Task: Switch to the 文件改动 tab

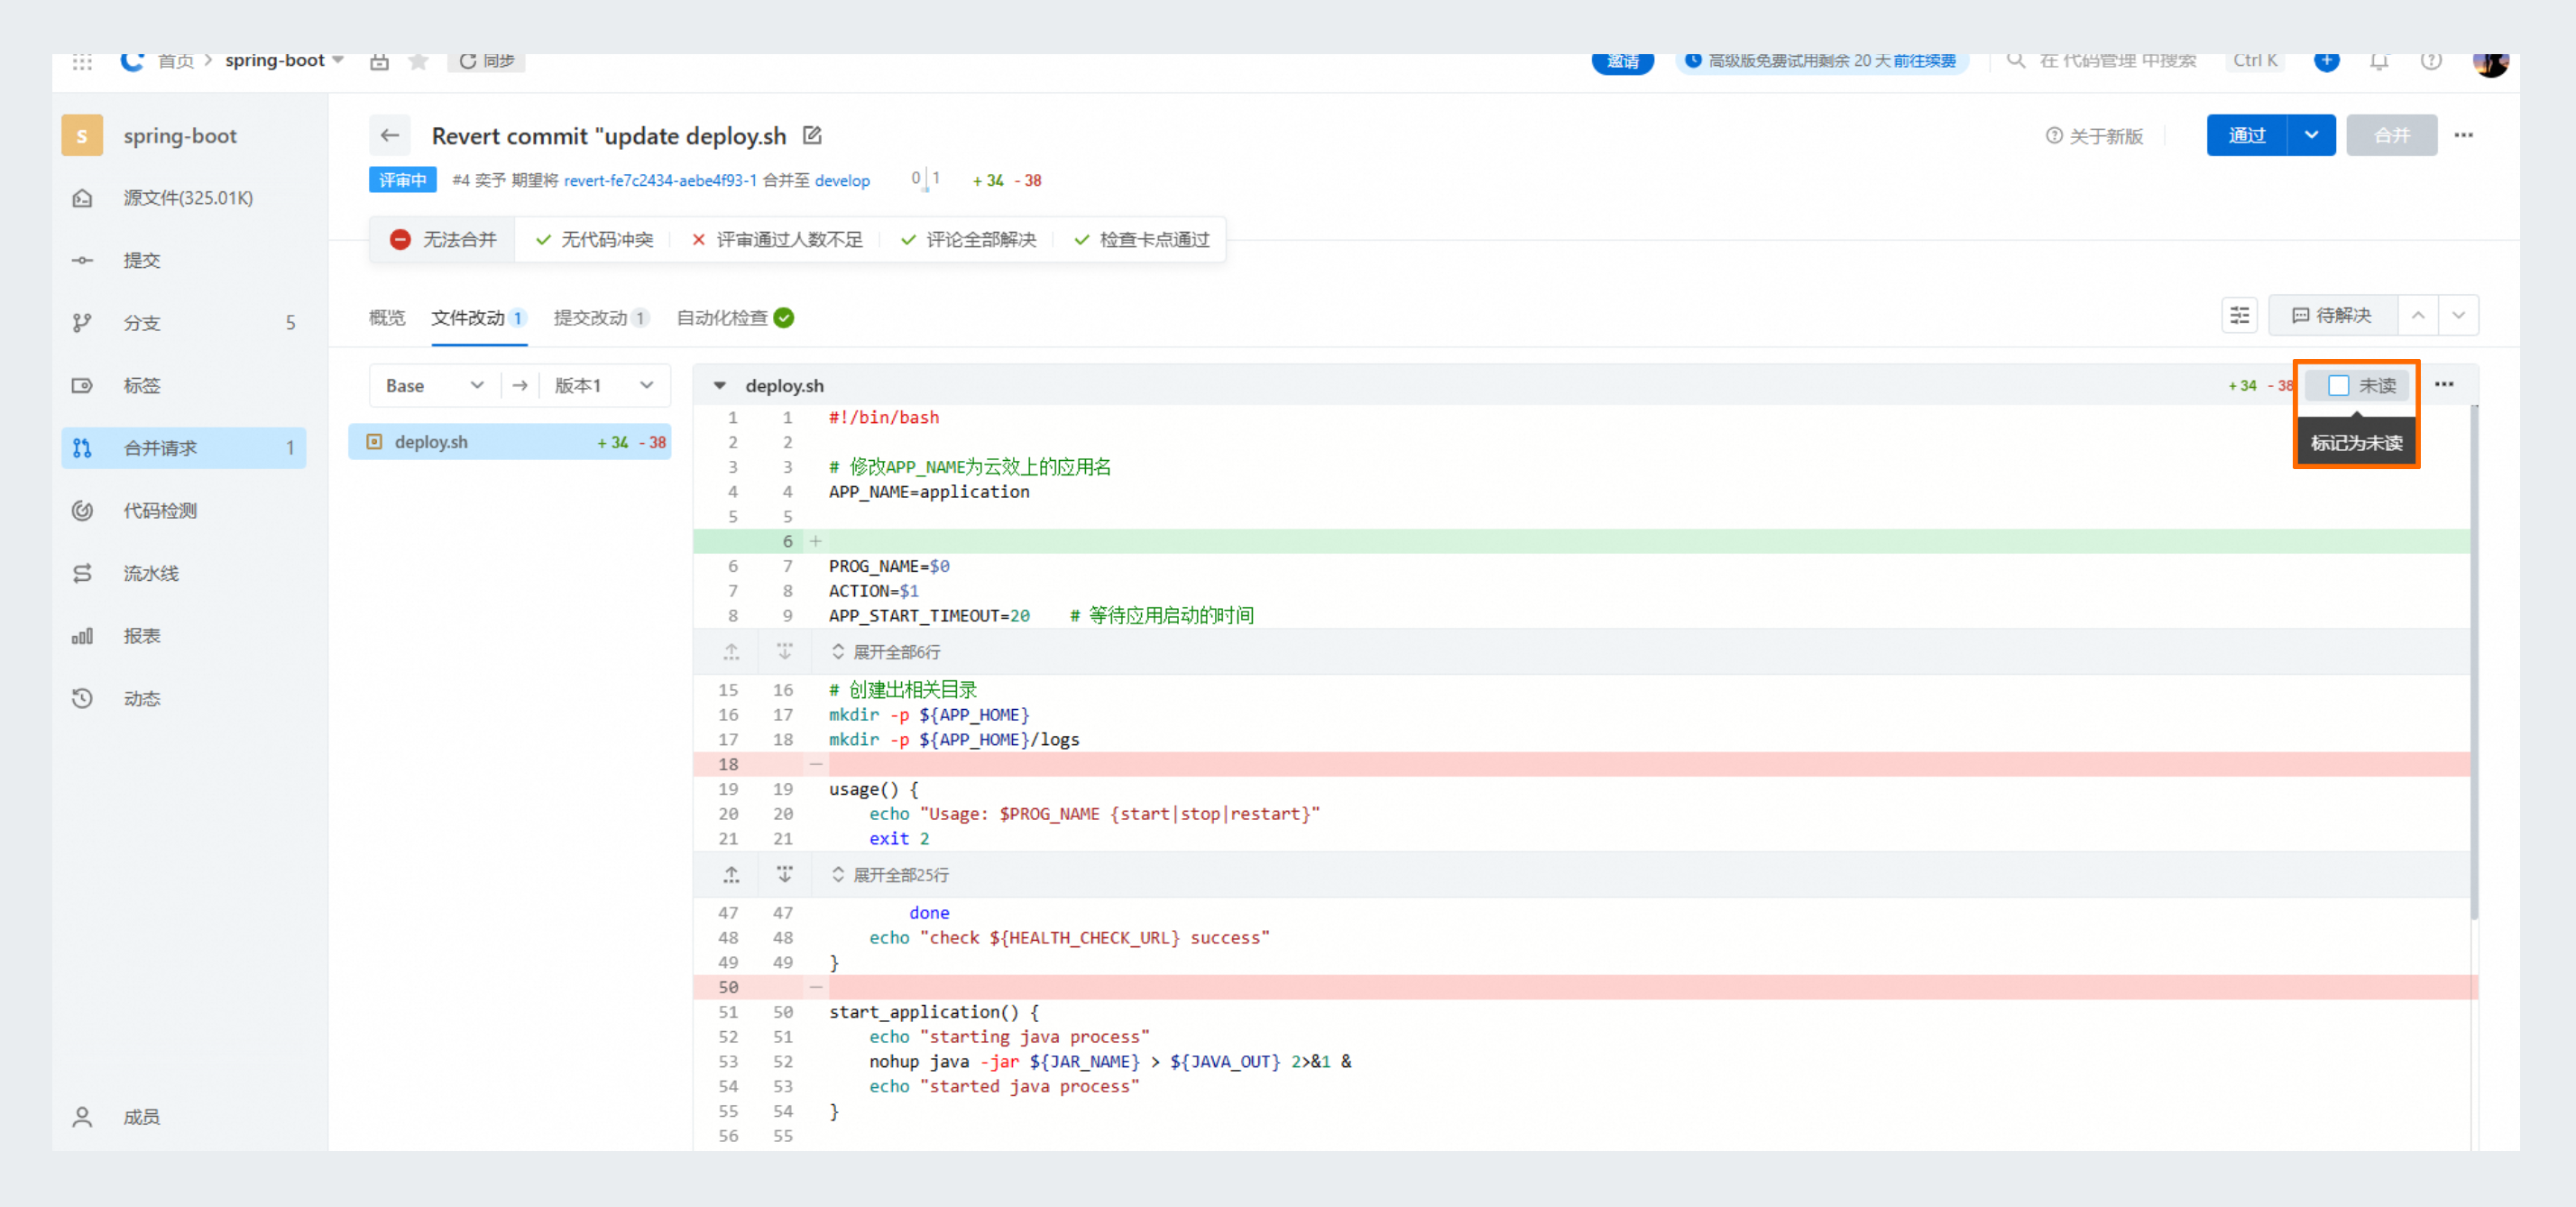Action: (x=479, y=318)
